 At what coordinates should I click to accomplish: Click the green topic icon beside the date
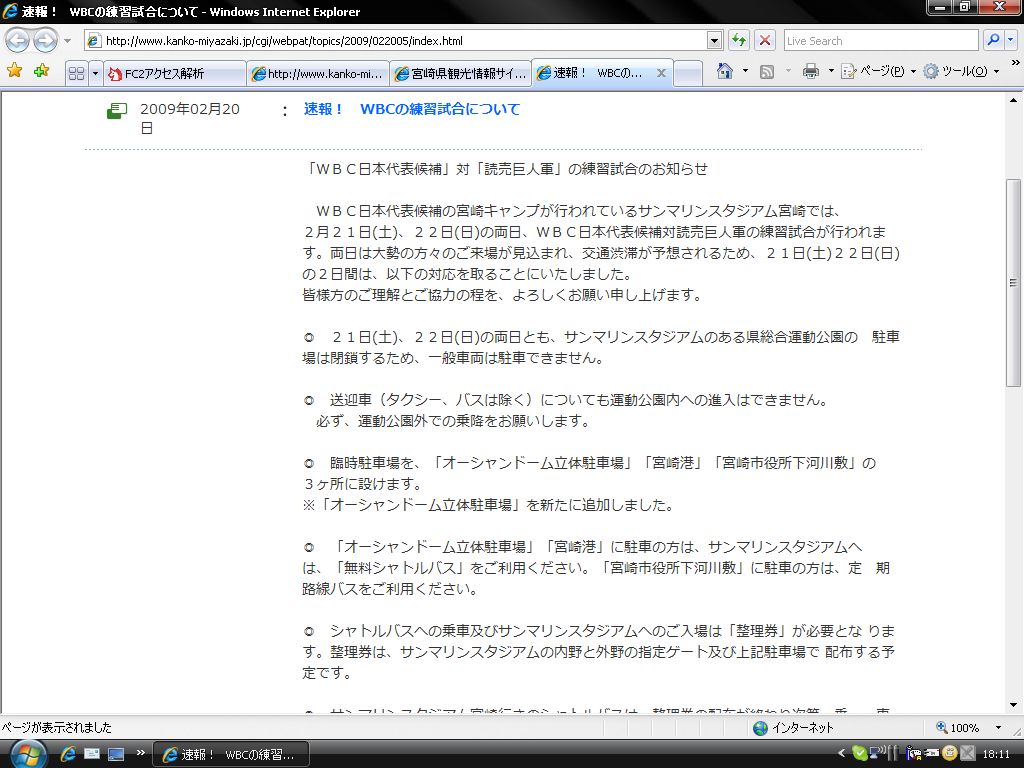117,111
